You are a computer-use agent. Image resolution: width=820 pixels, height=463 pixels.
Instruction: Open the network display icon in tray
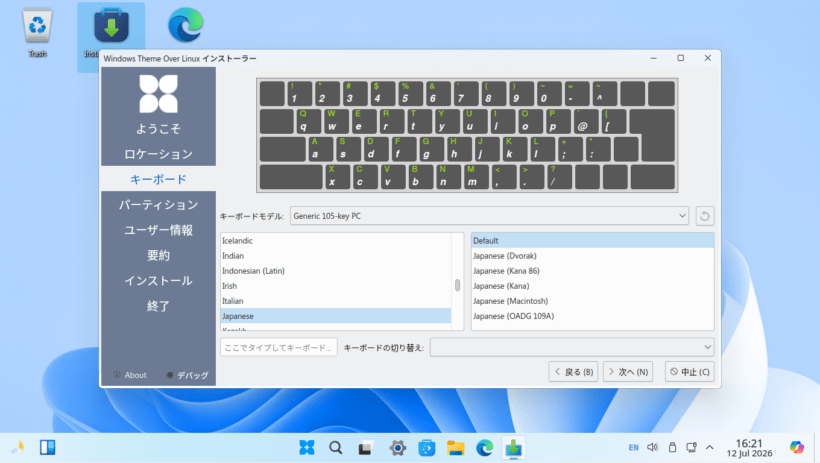(x=691, y=447)
